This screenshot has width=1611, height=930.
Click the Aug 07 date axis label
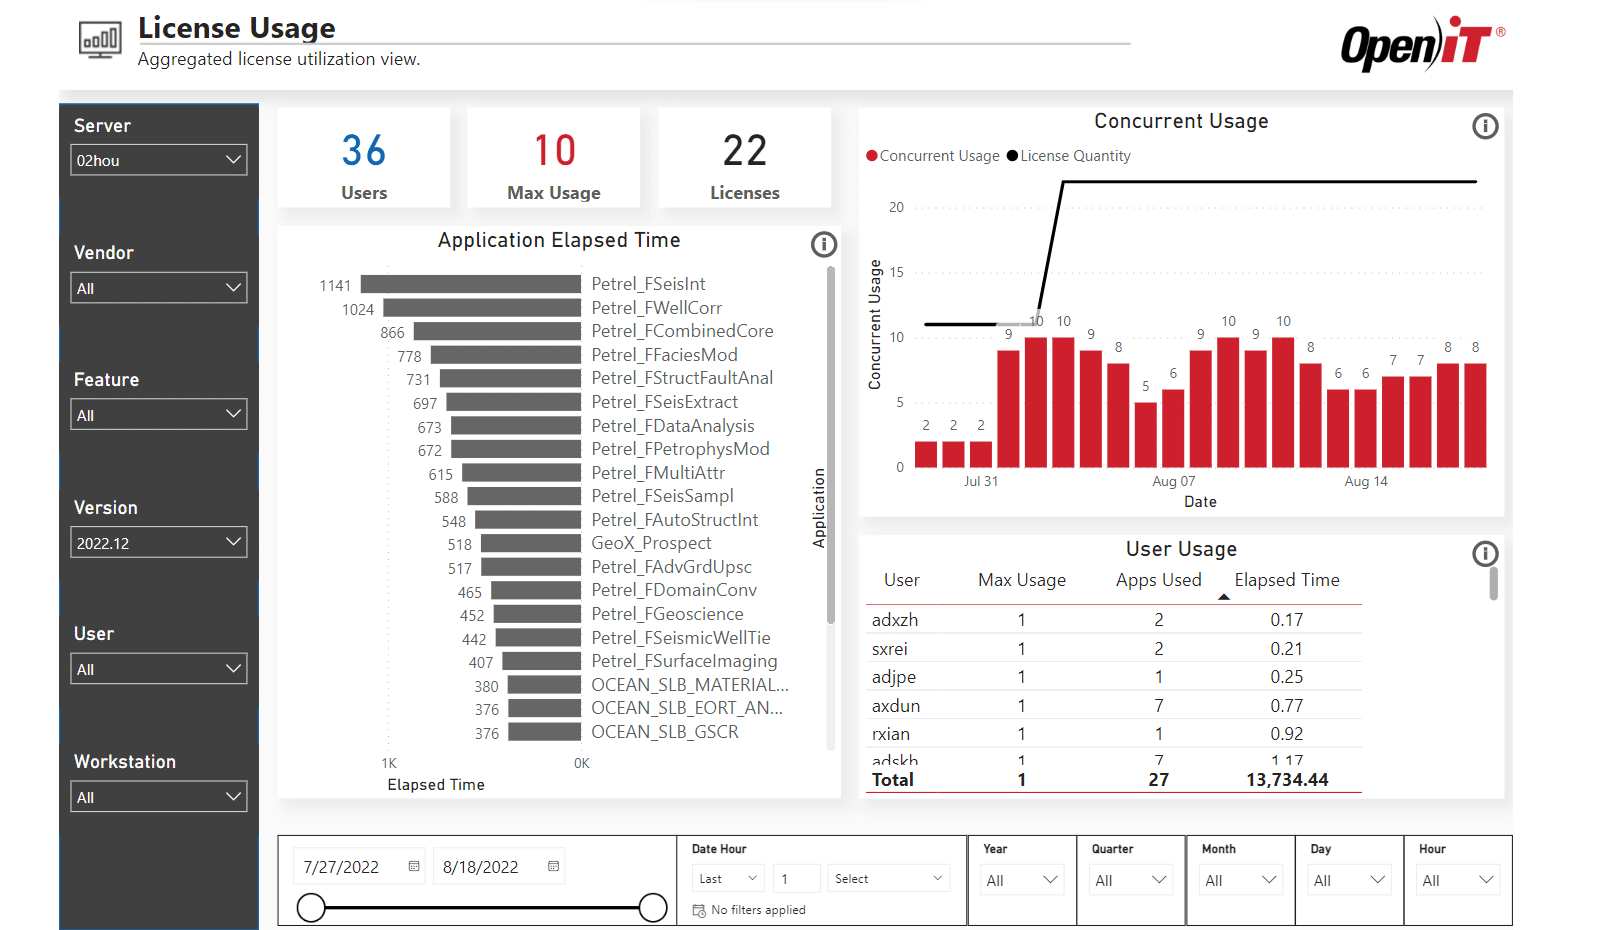1173,481
